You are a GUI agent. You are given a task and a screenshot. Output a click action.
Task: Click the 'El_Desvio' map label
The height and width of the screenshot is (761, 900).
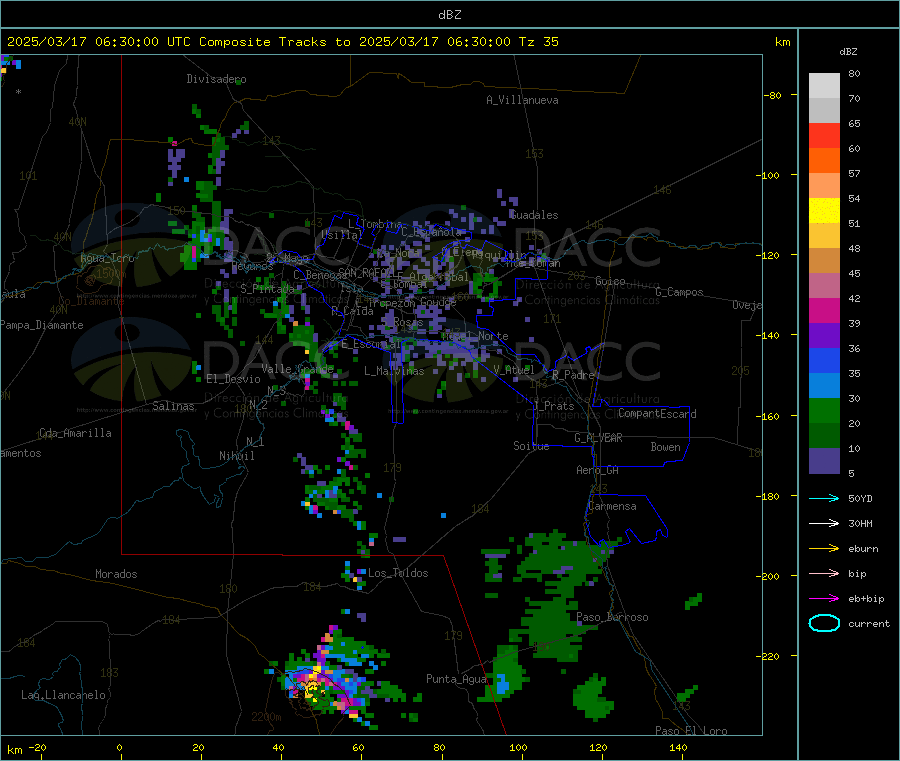pos(233,379)
